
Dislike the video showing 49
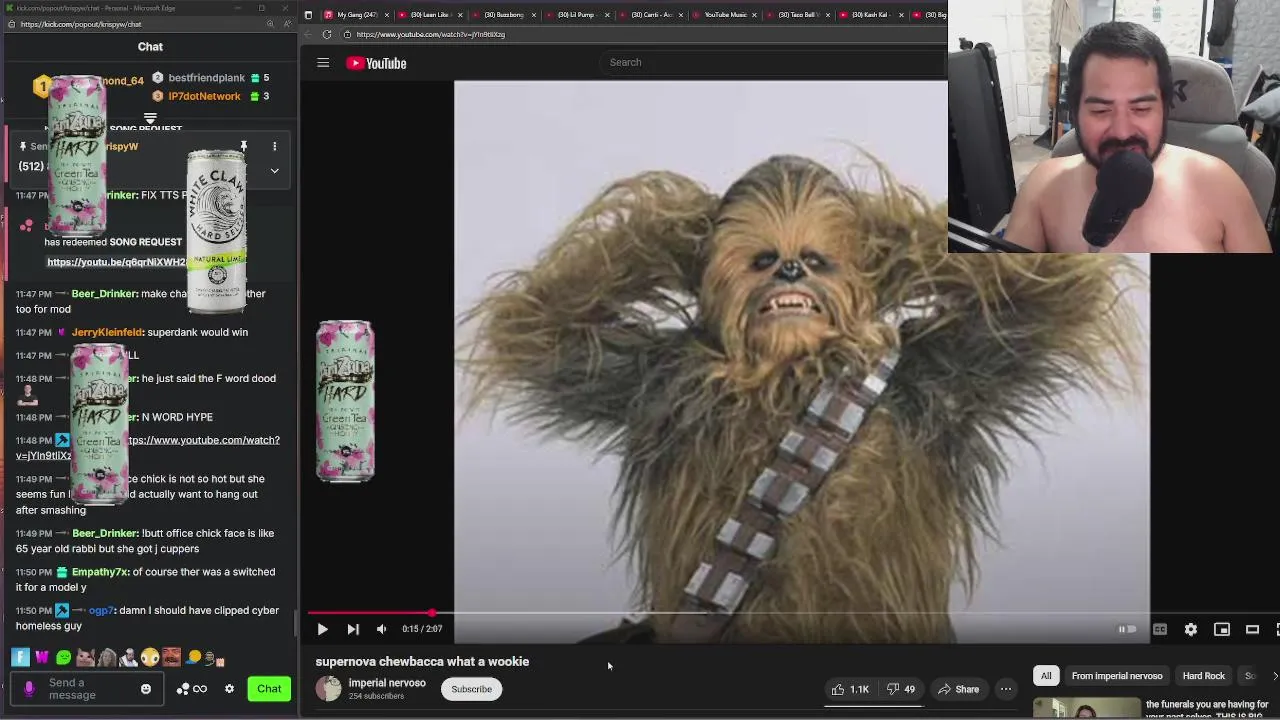coord(901,689)
